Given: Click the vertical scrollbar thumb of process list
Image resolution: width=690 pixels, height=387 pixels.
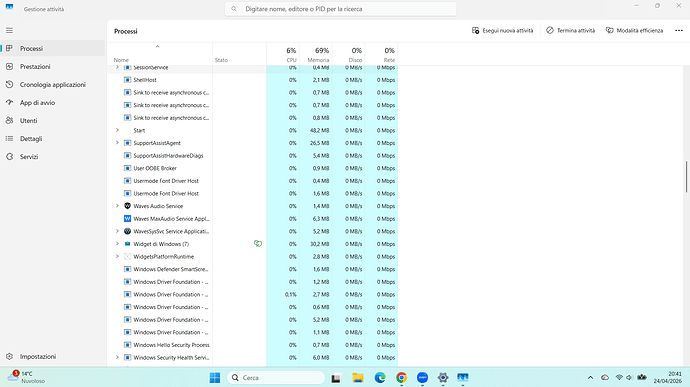Looking at the screenshot, I should [686, 177].
